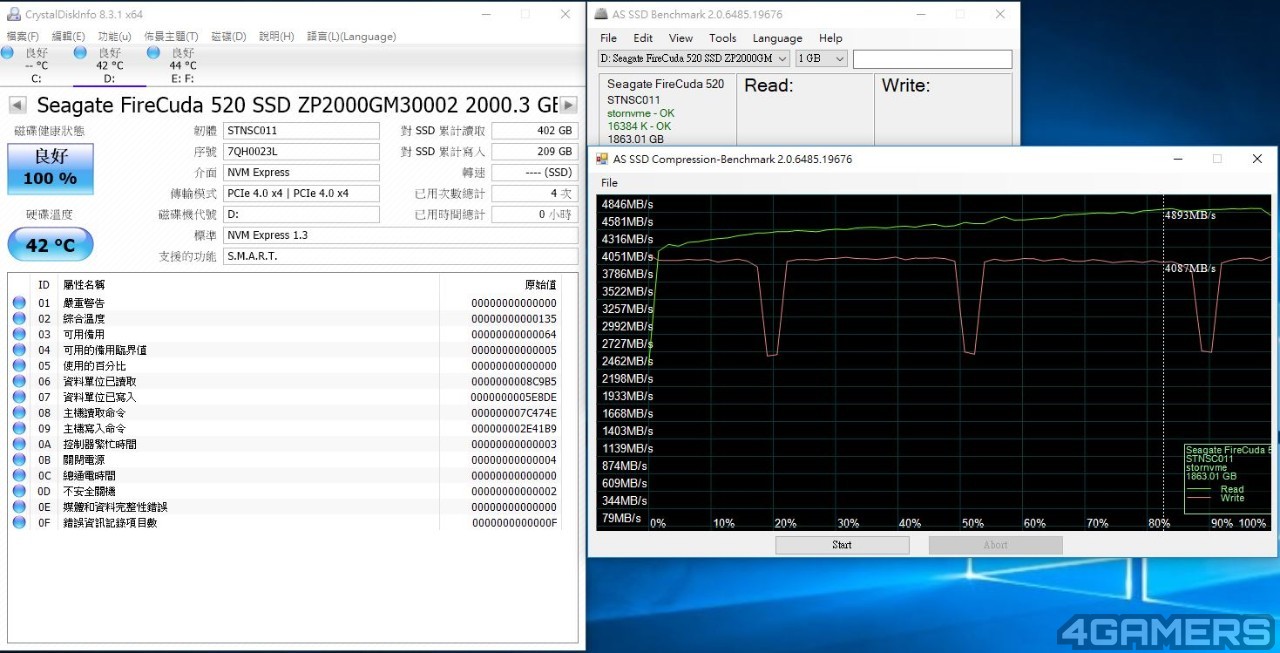
Task: Click the previous disk left arrow
Action: [x=17, y=105]
